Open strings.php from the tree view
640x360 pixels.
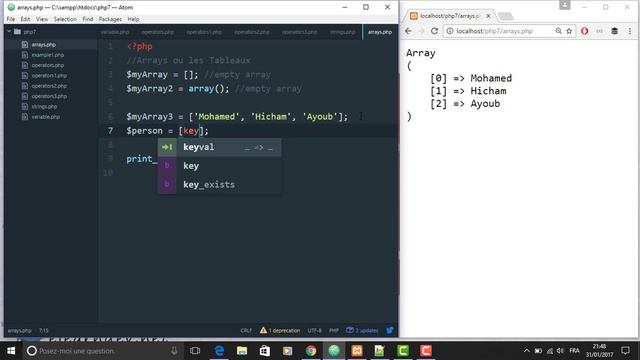tap(44, 107)
